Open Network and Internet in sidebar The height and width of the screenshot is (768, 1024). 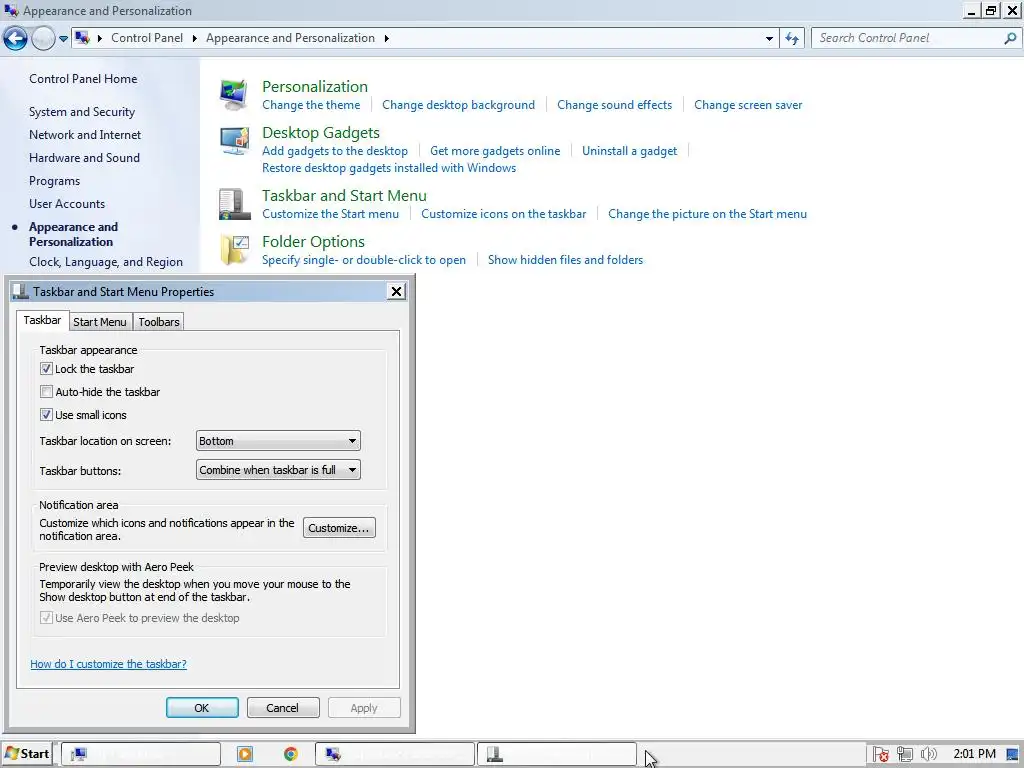click(85, 135)
